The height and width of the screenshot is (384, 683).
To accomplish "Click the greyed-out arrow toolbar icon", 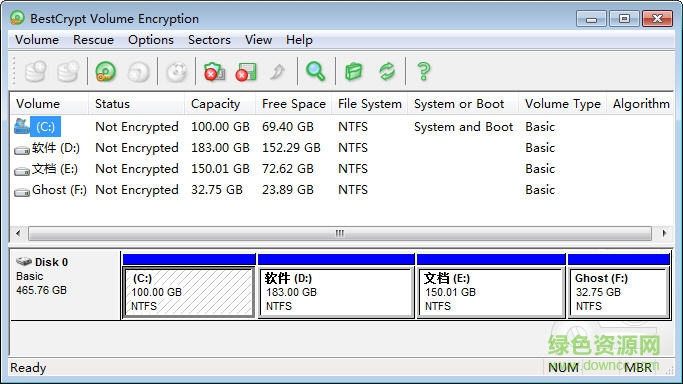I will [277, 72].
